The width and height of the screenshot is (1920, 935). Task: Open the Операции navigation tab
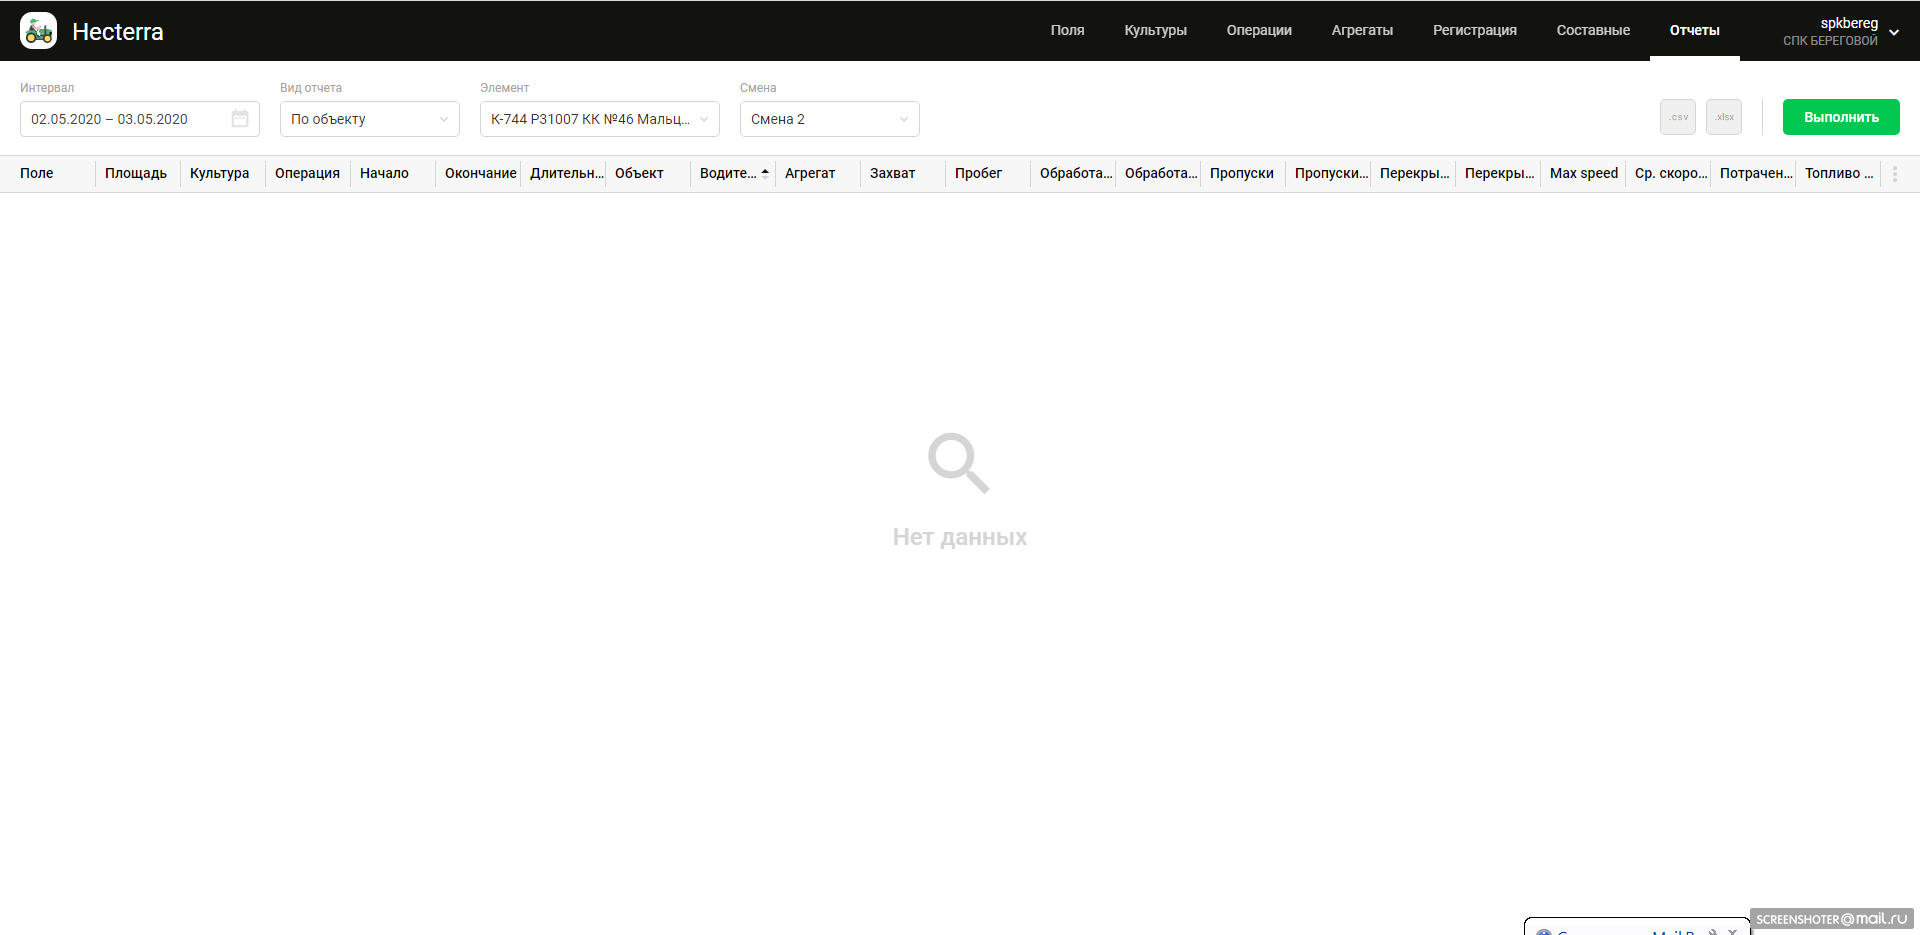tap(1259, 31)
